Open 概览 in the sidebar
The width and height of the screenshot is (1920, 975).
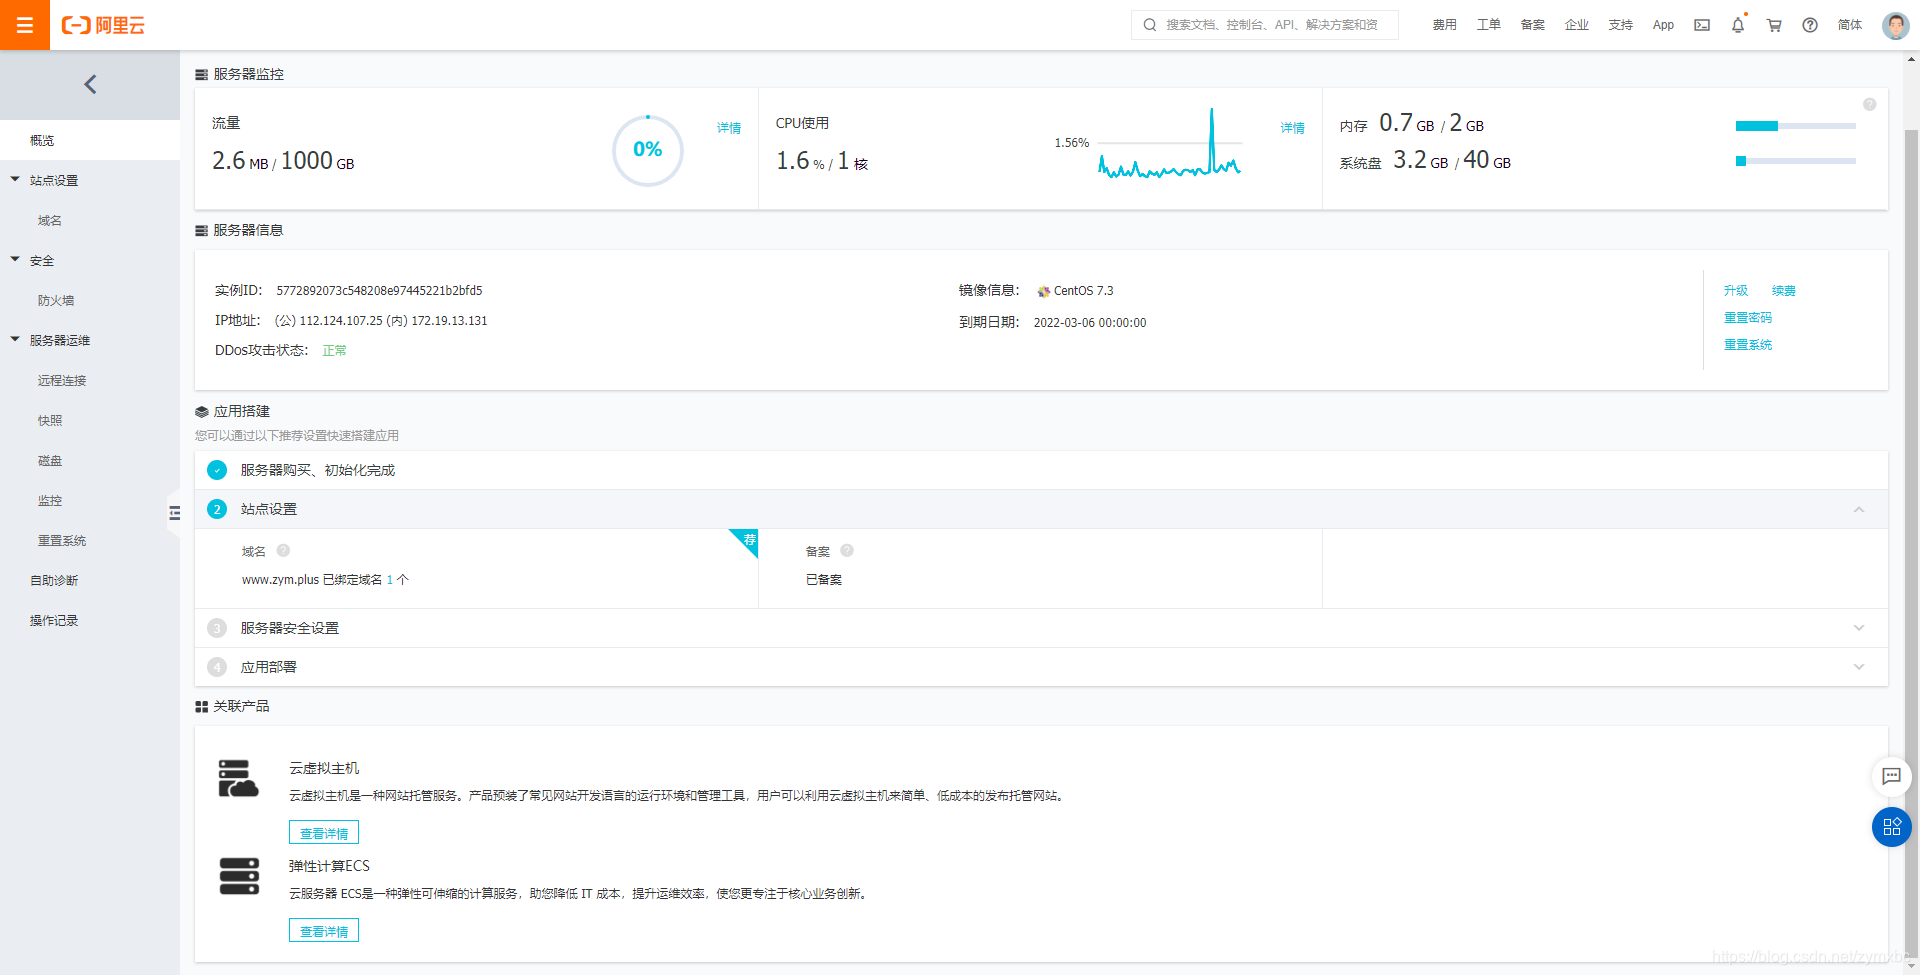[90, 140]
